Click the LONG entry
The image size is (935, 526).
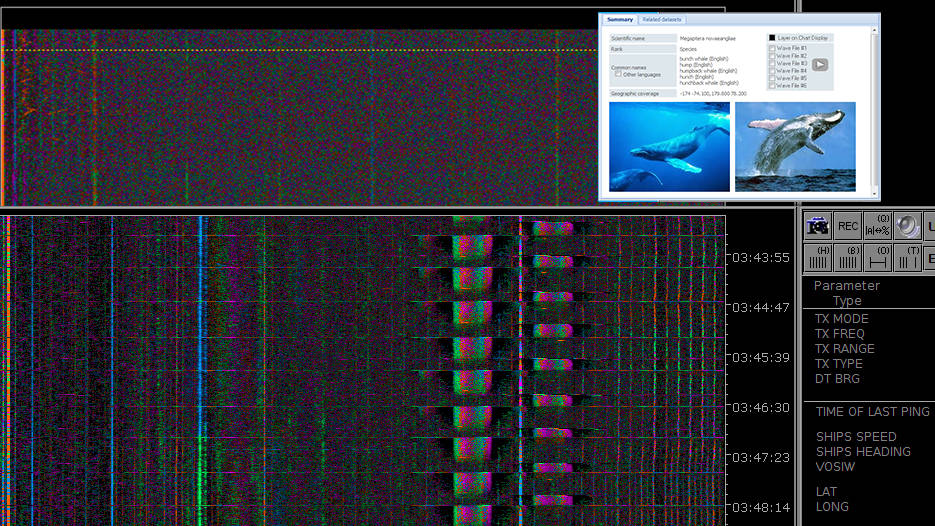click(x=832, y=507)
